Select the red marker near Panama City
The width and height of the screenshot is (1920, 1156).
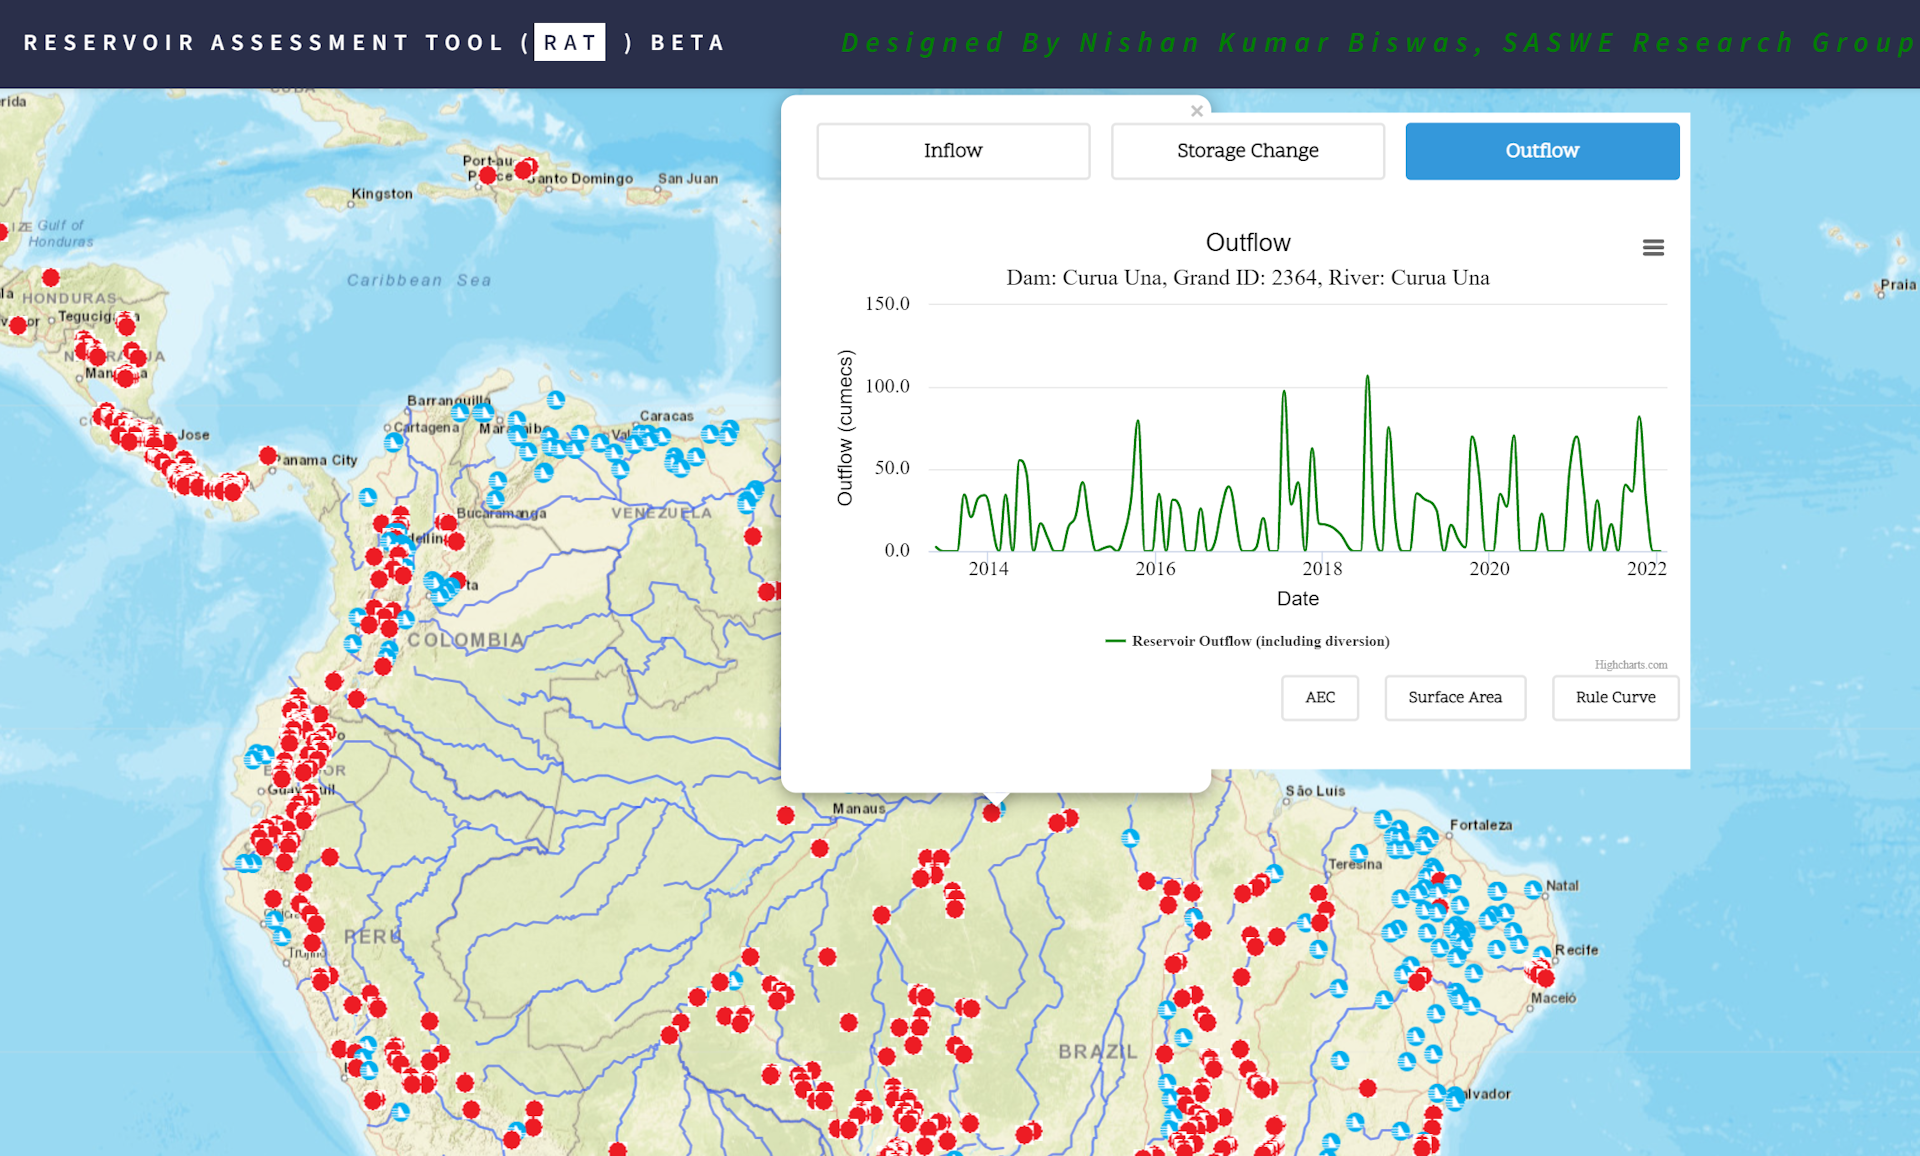click(x=268, y=456)
